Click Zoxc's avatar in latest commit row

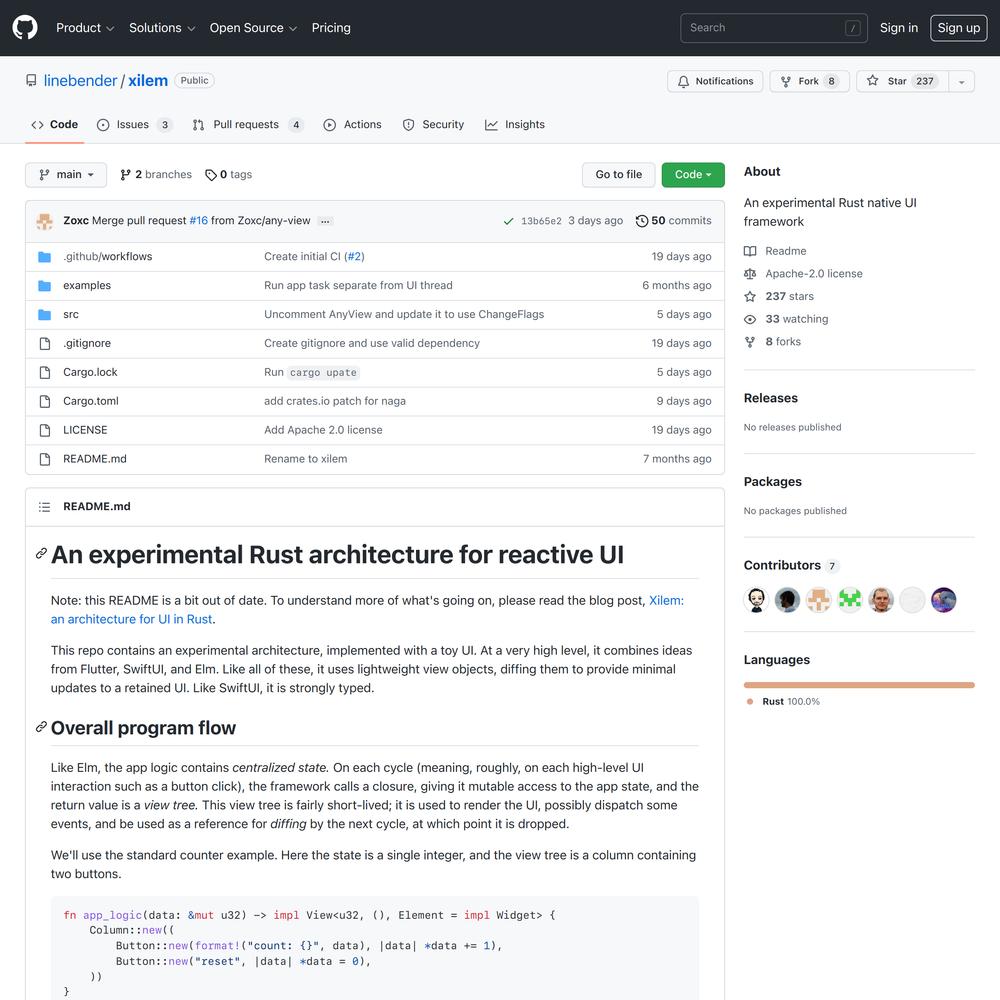45,221
